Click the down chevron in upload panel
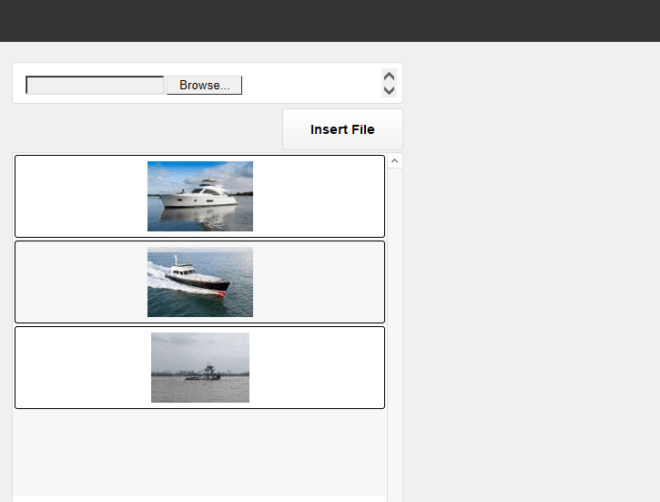This screenshot has height=502, width=660. coord(389,90)
